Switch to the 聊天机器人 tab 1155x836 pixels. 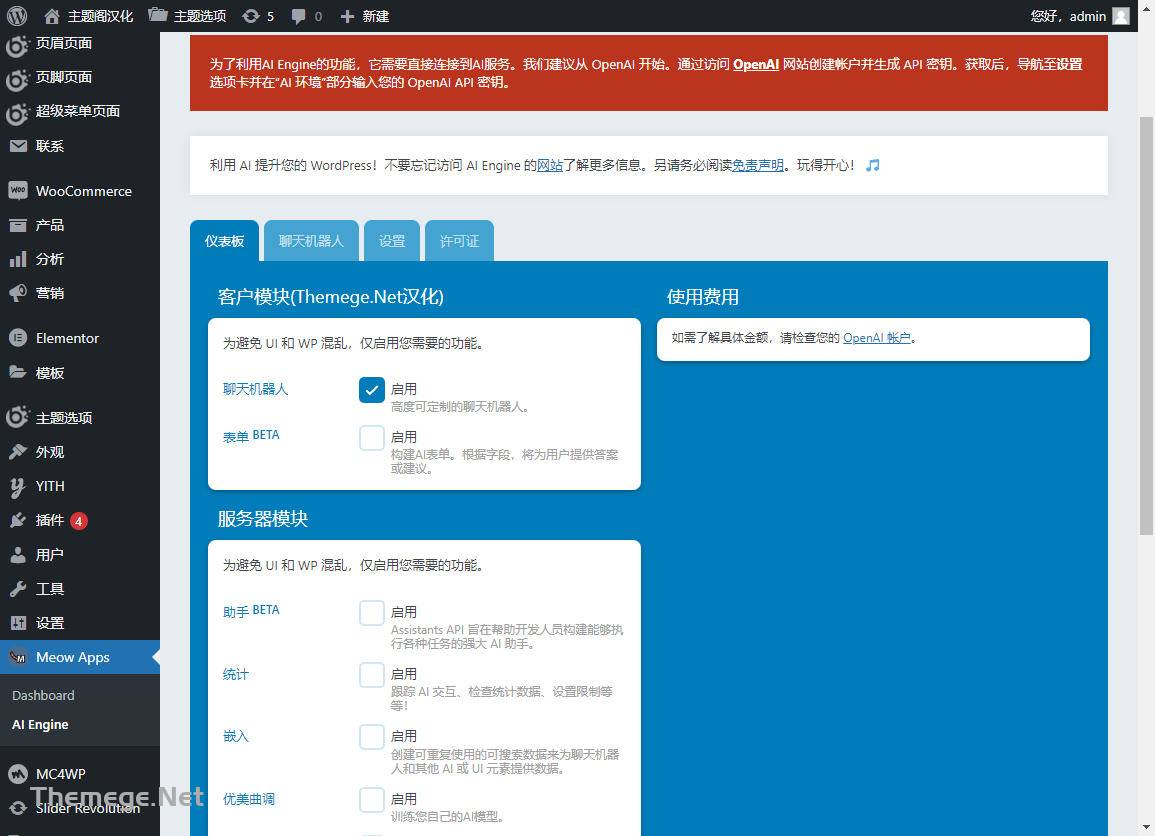pos(311,241)
